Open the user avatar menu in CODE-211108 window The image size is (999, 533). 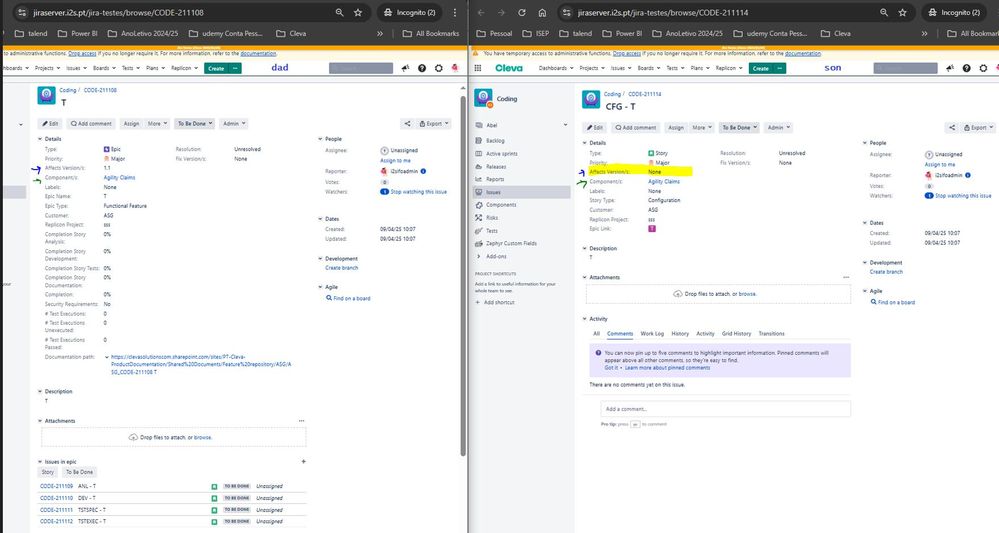[x=455, y=68]
